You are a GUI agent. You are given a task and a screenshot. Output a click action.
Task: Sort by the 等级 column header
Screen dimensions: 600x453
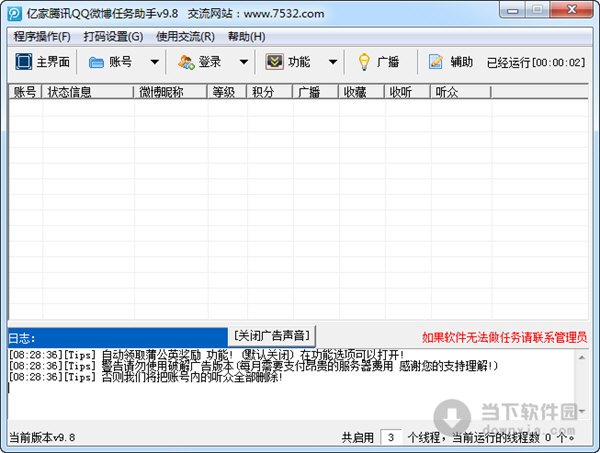point(227,92)
